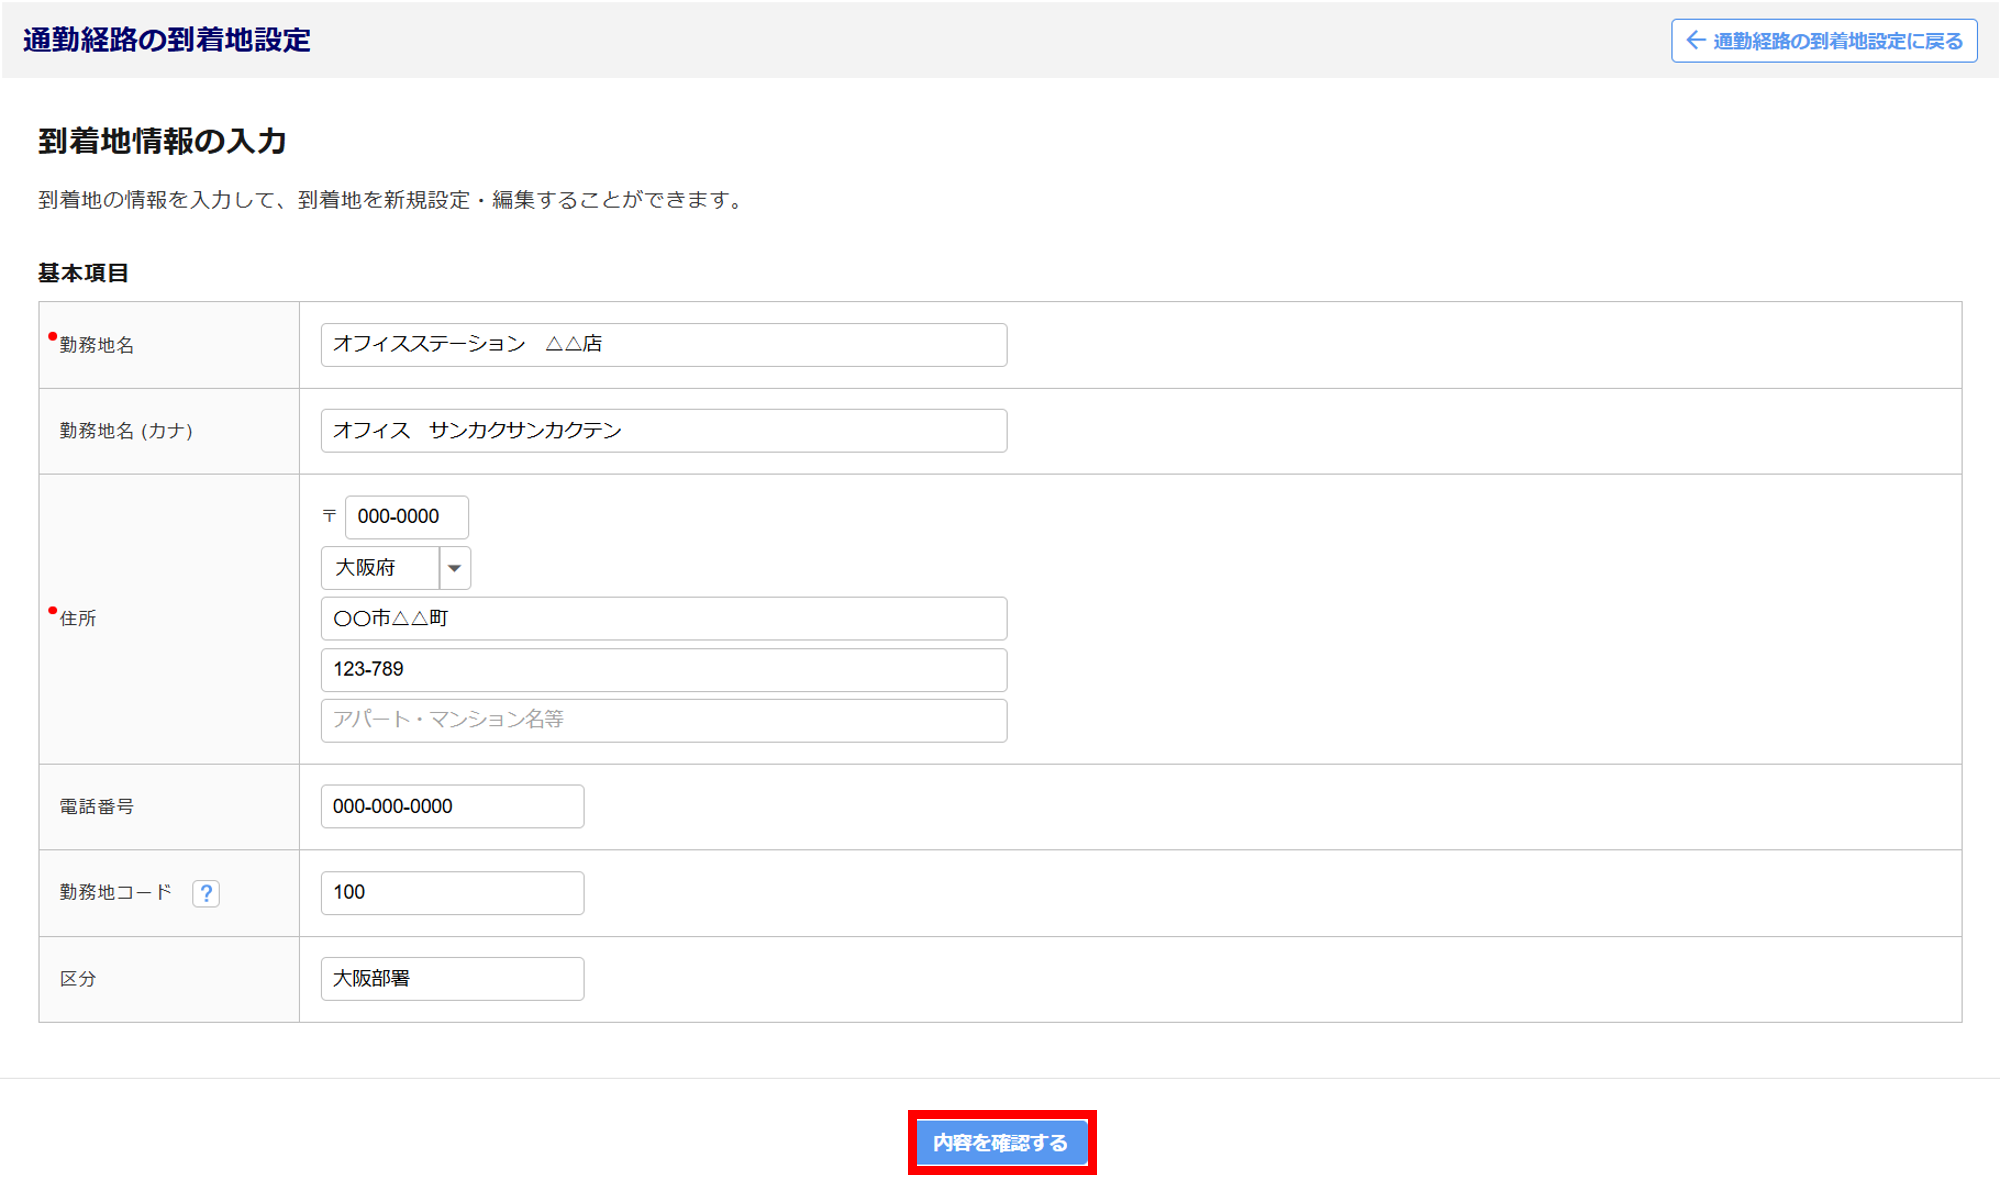The width and height of the screenshot is (2000, 1203).
Task: Click the 123-789 street number field
Action: [x=663, y=670]
